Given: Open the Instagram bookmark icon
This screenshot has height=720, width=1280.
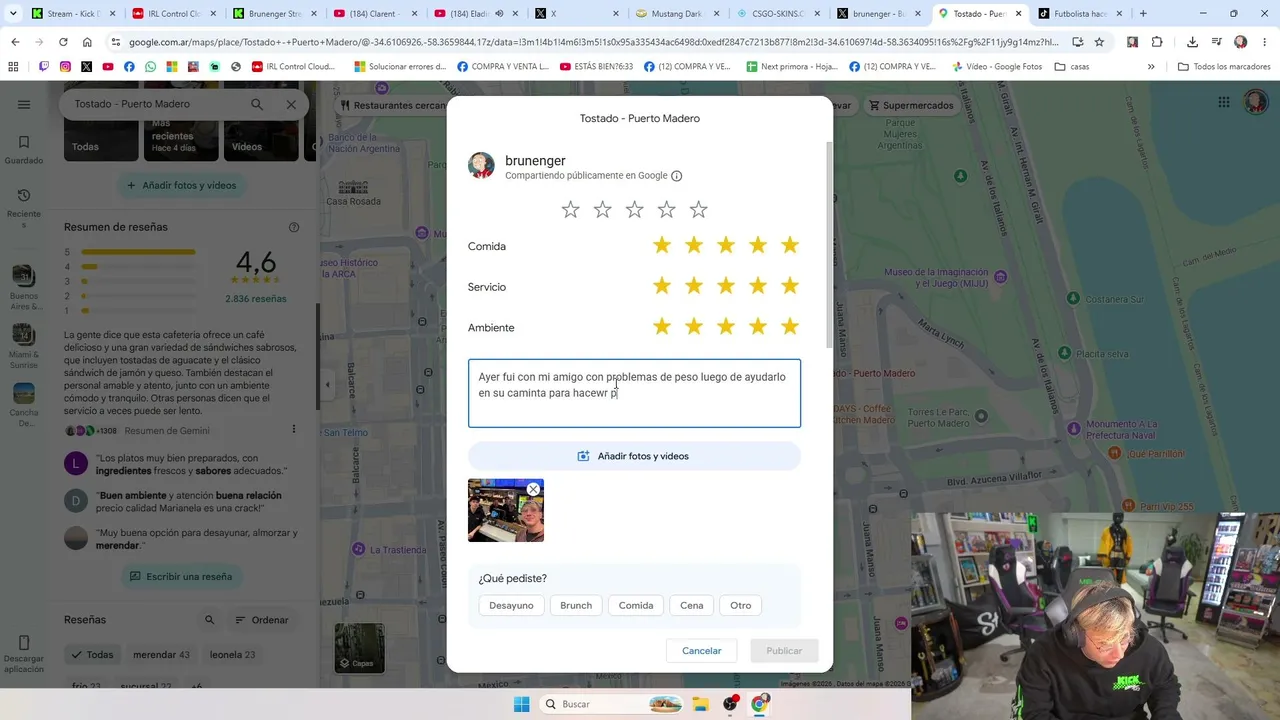Looking at the screenshot, I should pos(65,67).
